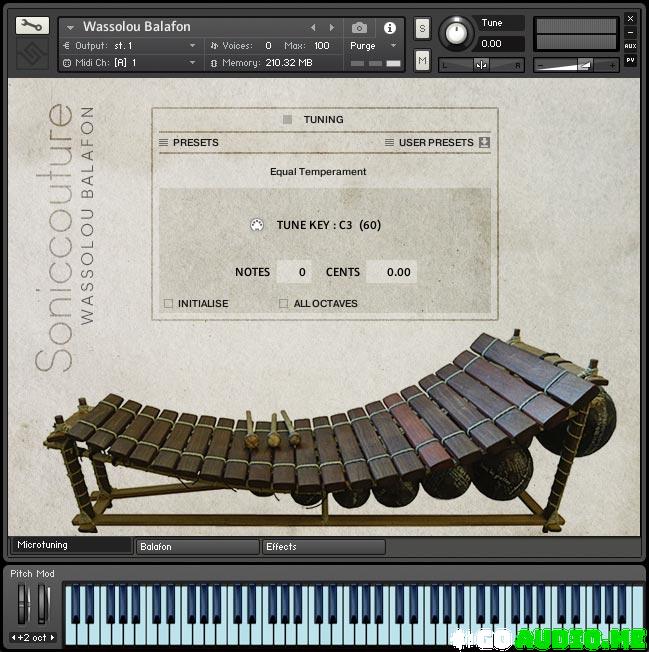Click the TUNE KEY : C3 (60) label

click(329, 225)
